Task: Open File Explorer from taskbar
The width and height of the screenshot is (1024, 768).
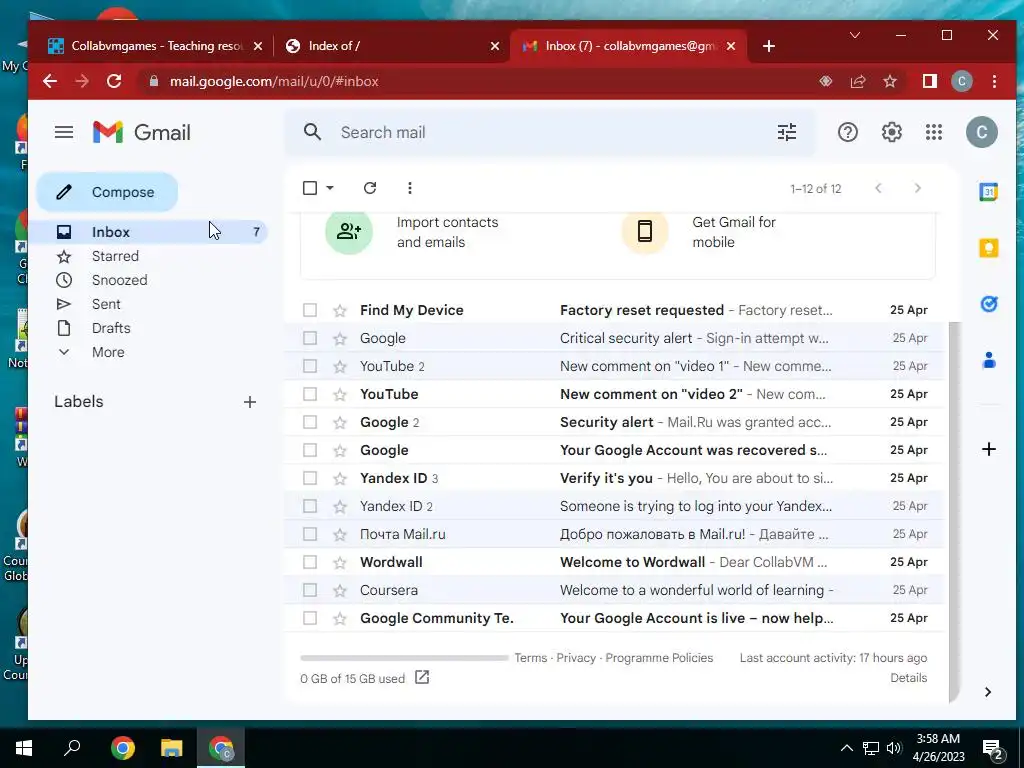Action: 172,748
